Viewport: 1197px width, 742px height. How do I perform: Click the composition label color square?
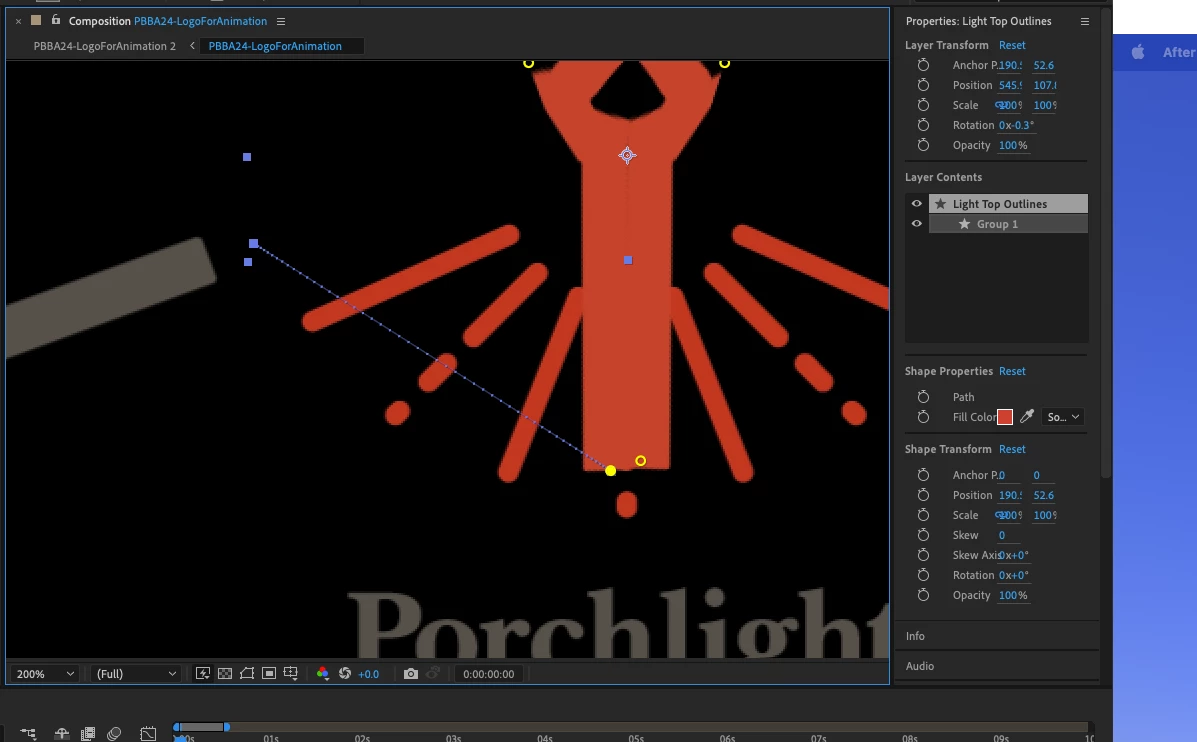click(36, 21)
